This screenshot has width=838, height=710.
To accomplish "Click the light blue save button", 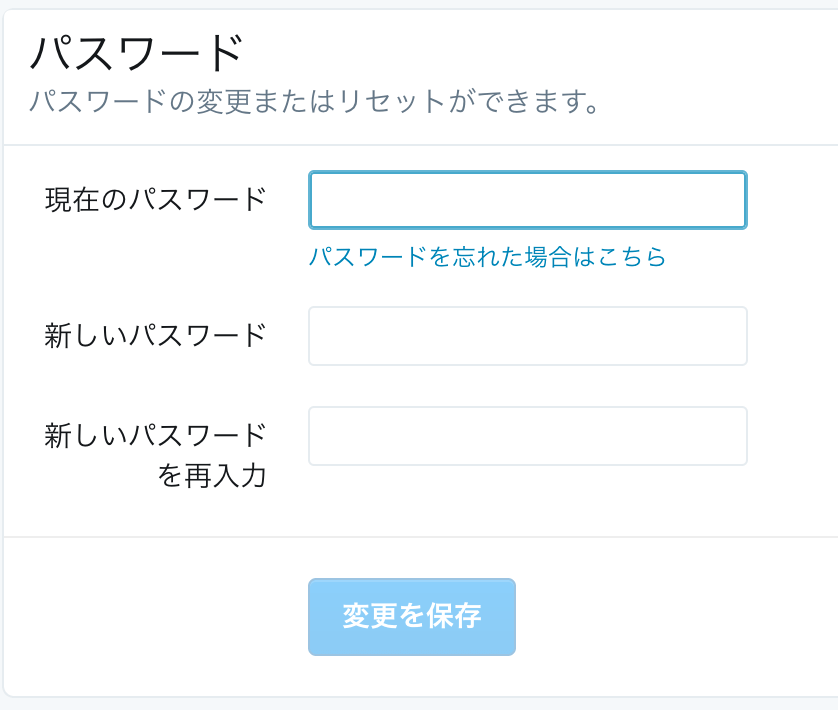I will coord(412,617).
